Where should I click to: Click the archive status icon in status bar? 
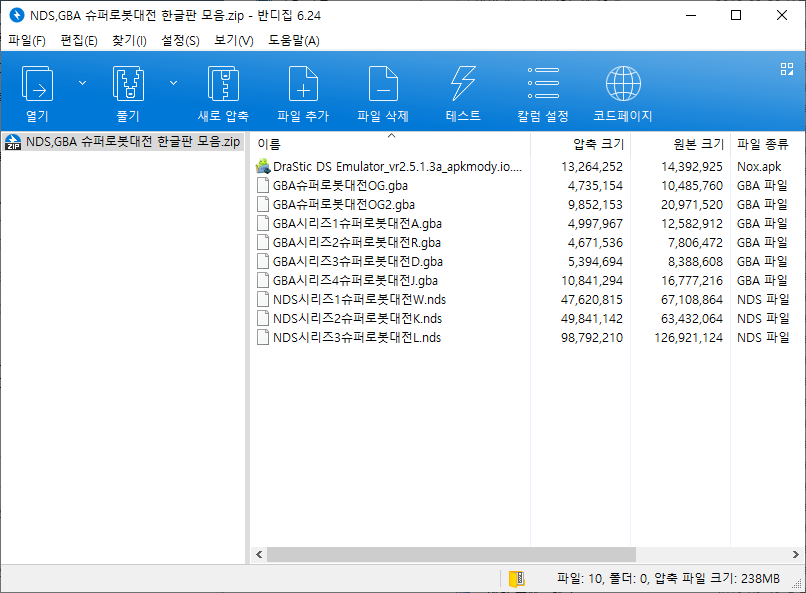point(516,578)
